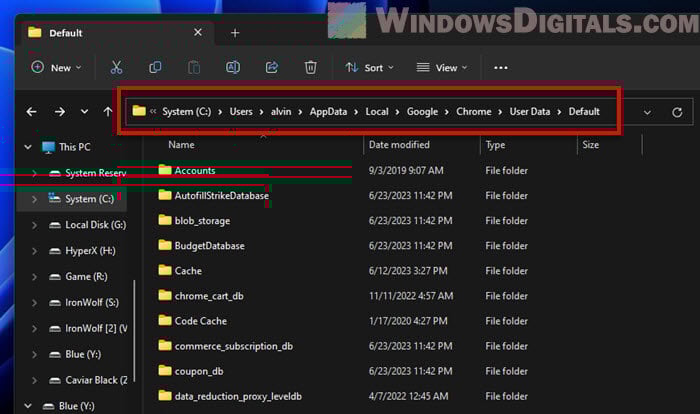The width and height of the screenshot is (700, 414).
Task: Click the Copy icon in toolbar
Action: pos(155,67)
